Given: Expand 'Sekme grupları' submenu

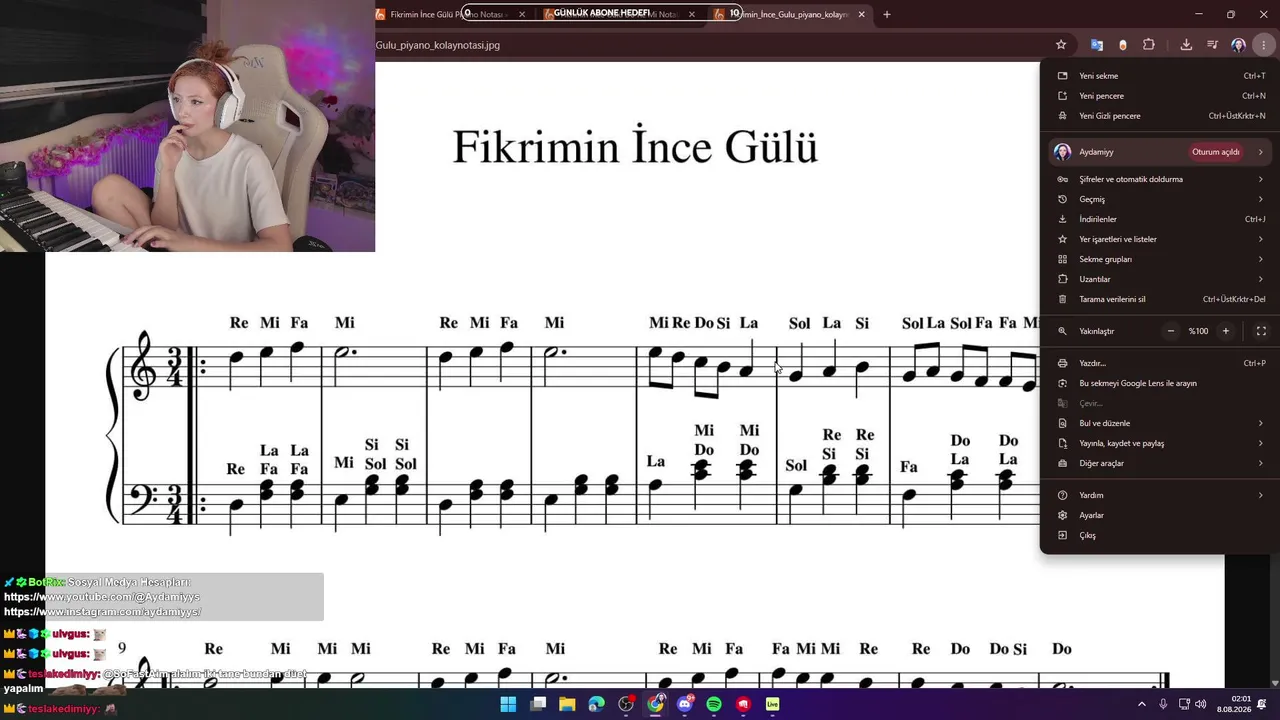Looking at the screenshot, I should click(1161, 259).
